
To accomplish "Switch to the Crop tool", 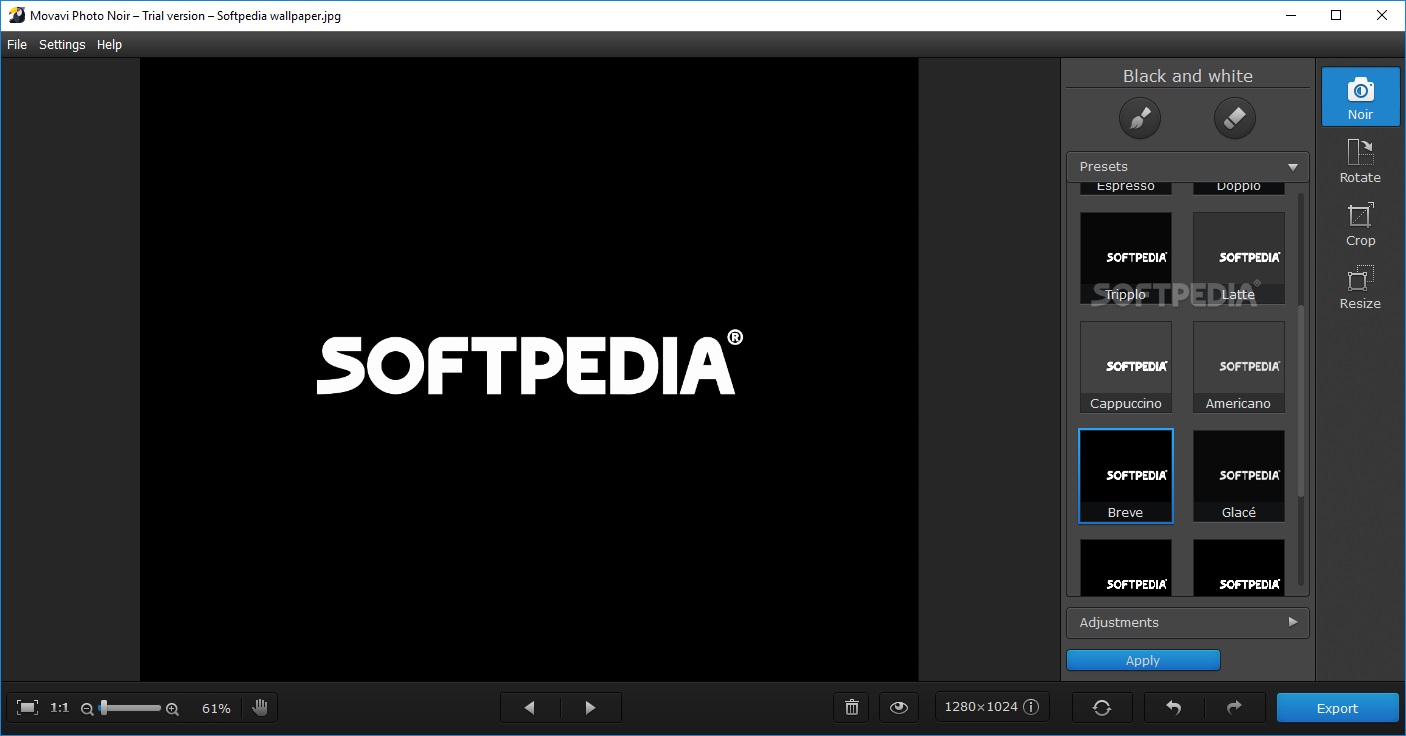I will pos(1360,224).
